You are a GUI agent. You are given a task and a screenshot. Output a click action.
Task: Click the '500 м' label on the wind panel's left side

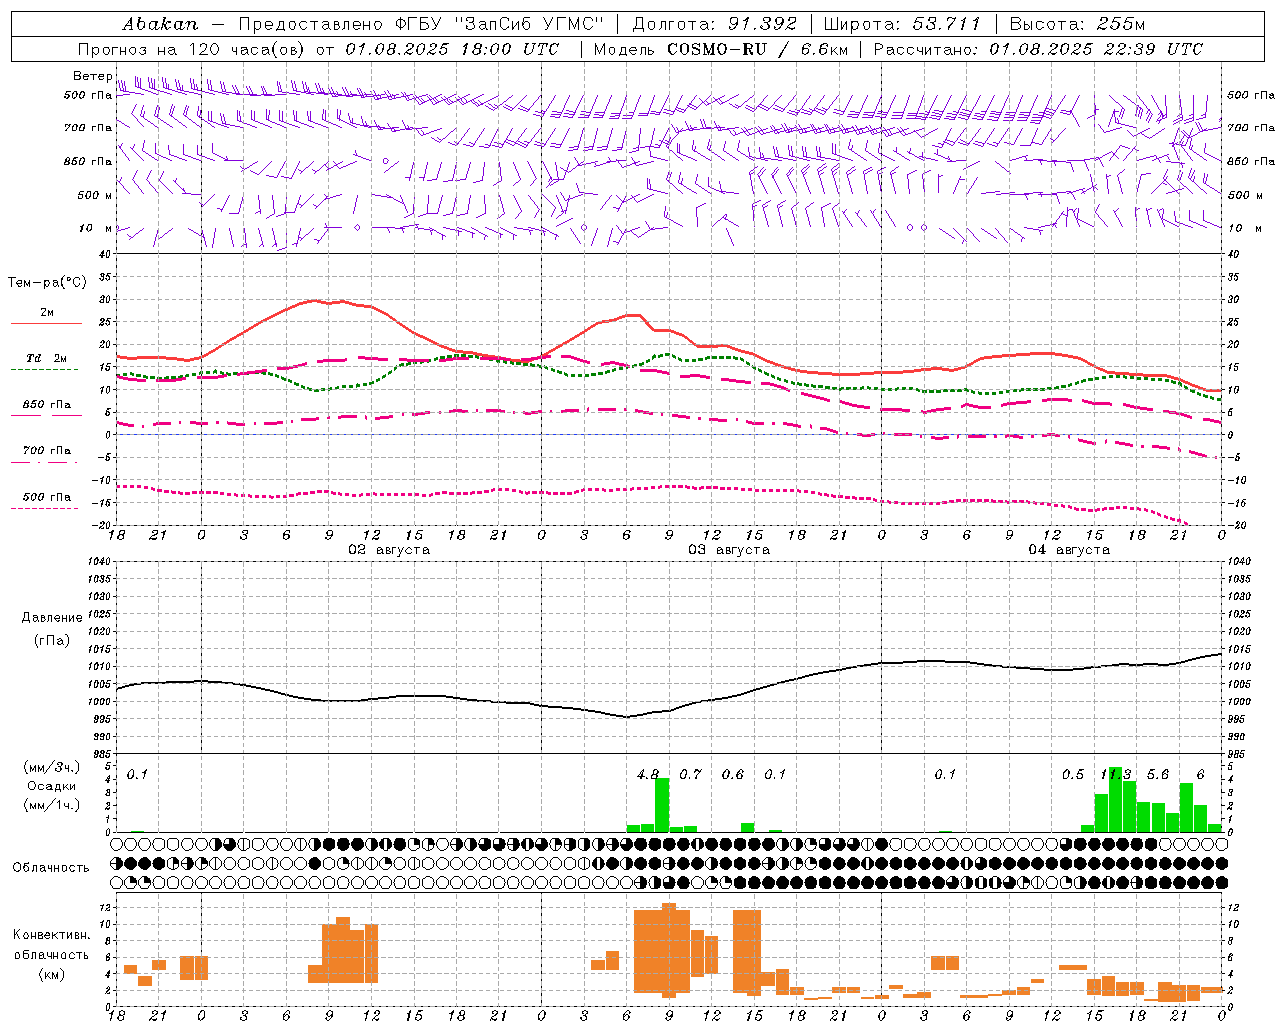(x=95, y=195)
